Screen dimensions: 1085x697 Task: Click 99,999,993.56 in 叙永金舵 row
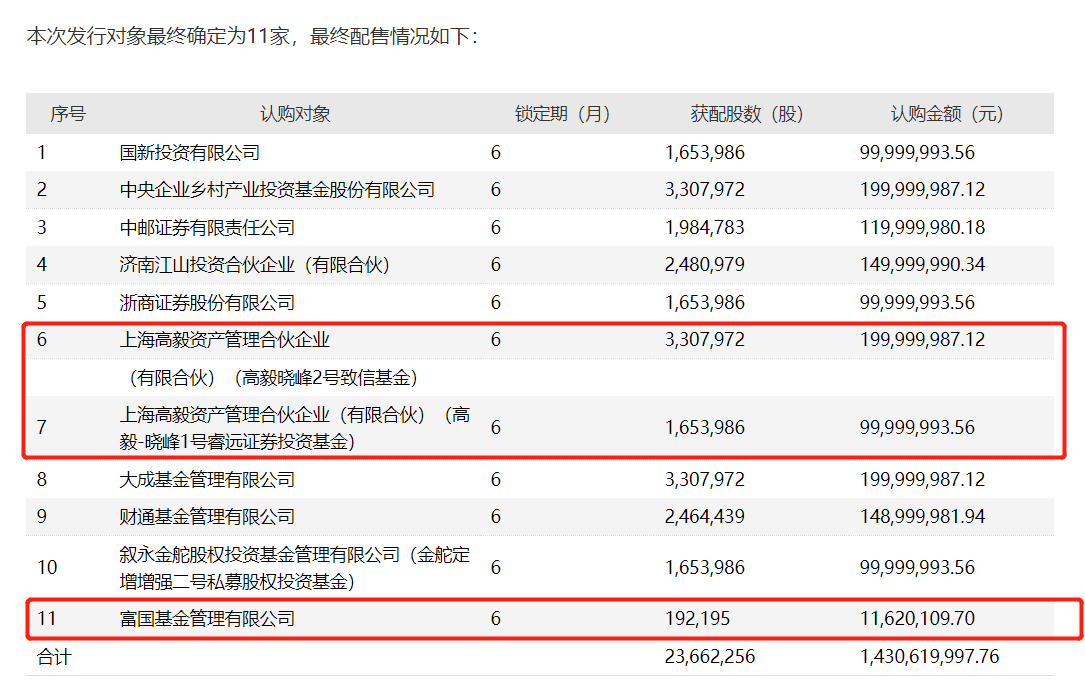pyautogui.click(x=918, y=568)
